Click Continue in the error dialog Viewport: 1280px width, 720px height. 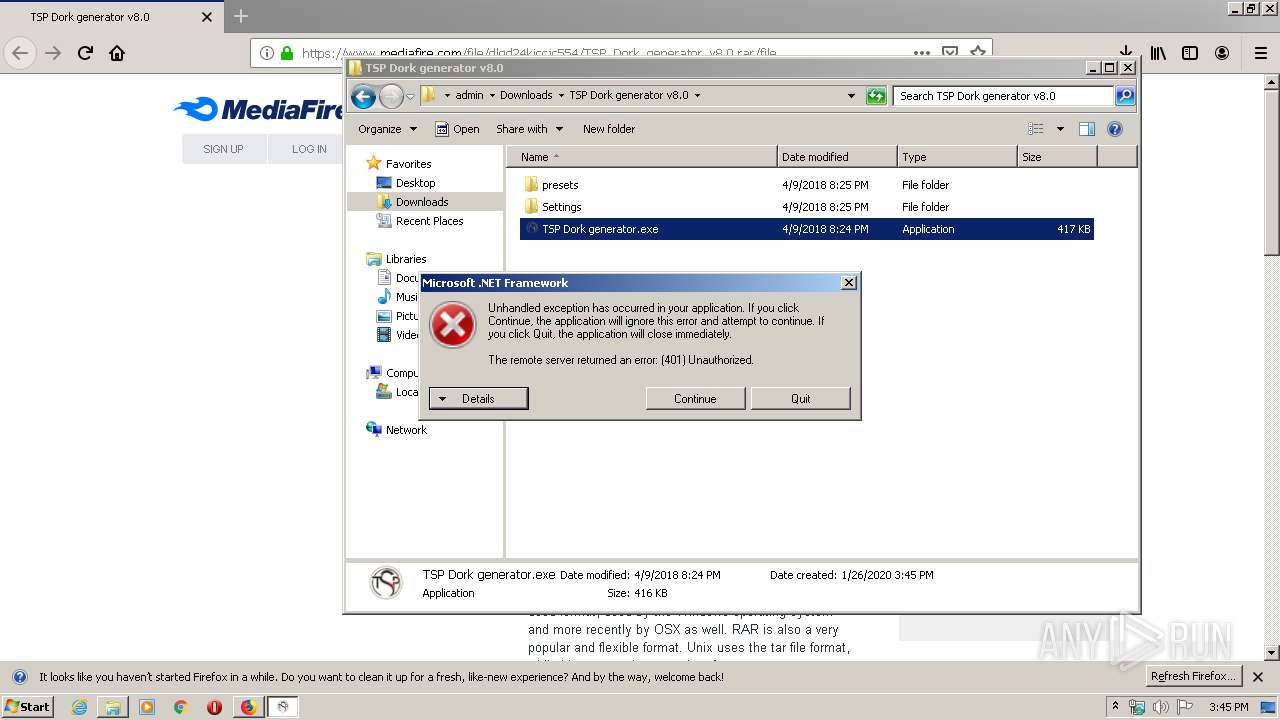(x=695, y=399)
